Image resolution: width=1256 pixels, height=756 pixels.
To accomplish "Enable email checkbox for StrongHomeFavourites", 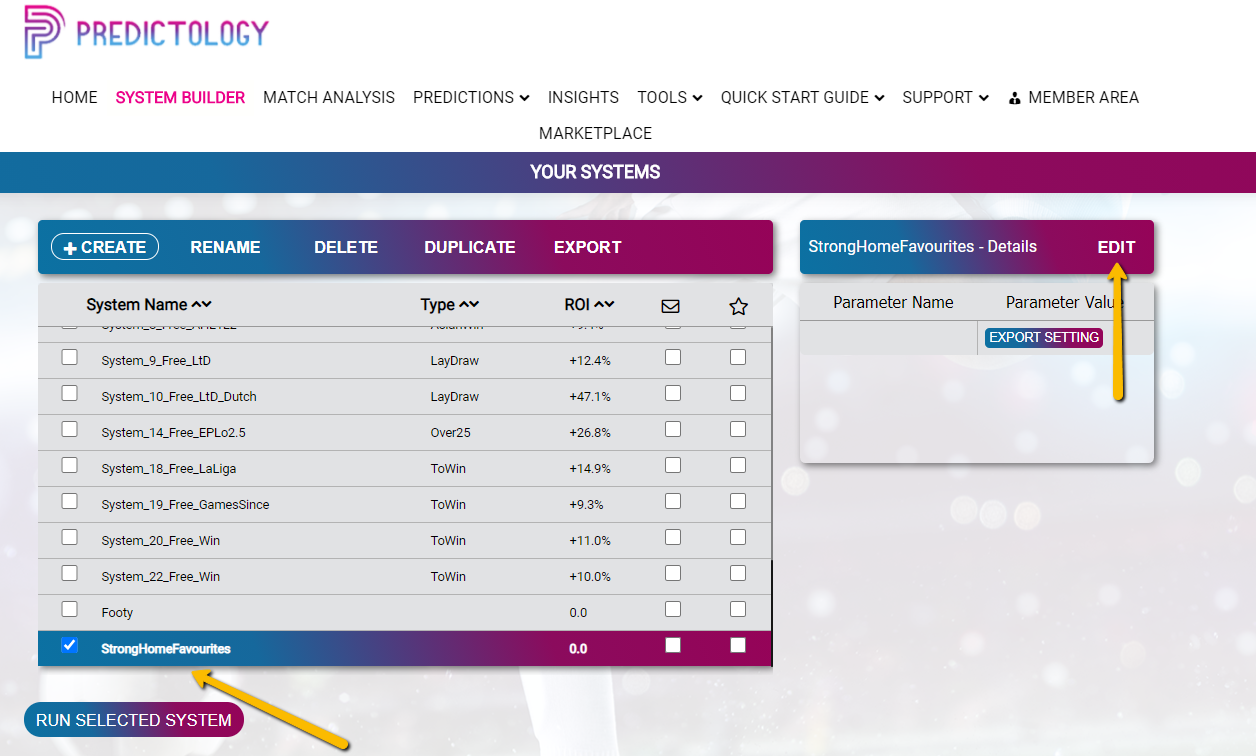I will tap(673, 645).
